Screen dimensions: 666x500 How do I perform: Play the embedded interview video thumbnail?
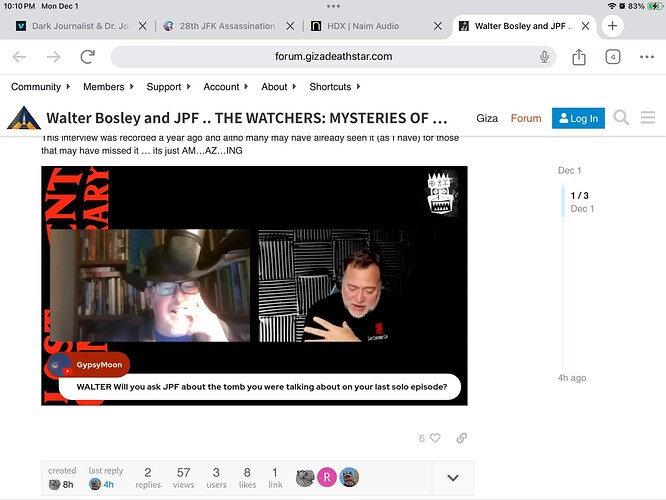(254, 286)
